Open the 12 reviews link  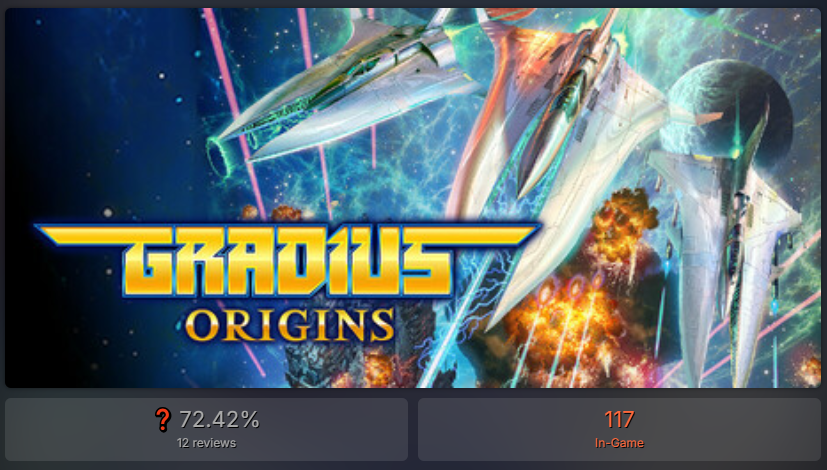(206, 443)
